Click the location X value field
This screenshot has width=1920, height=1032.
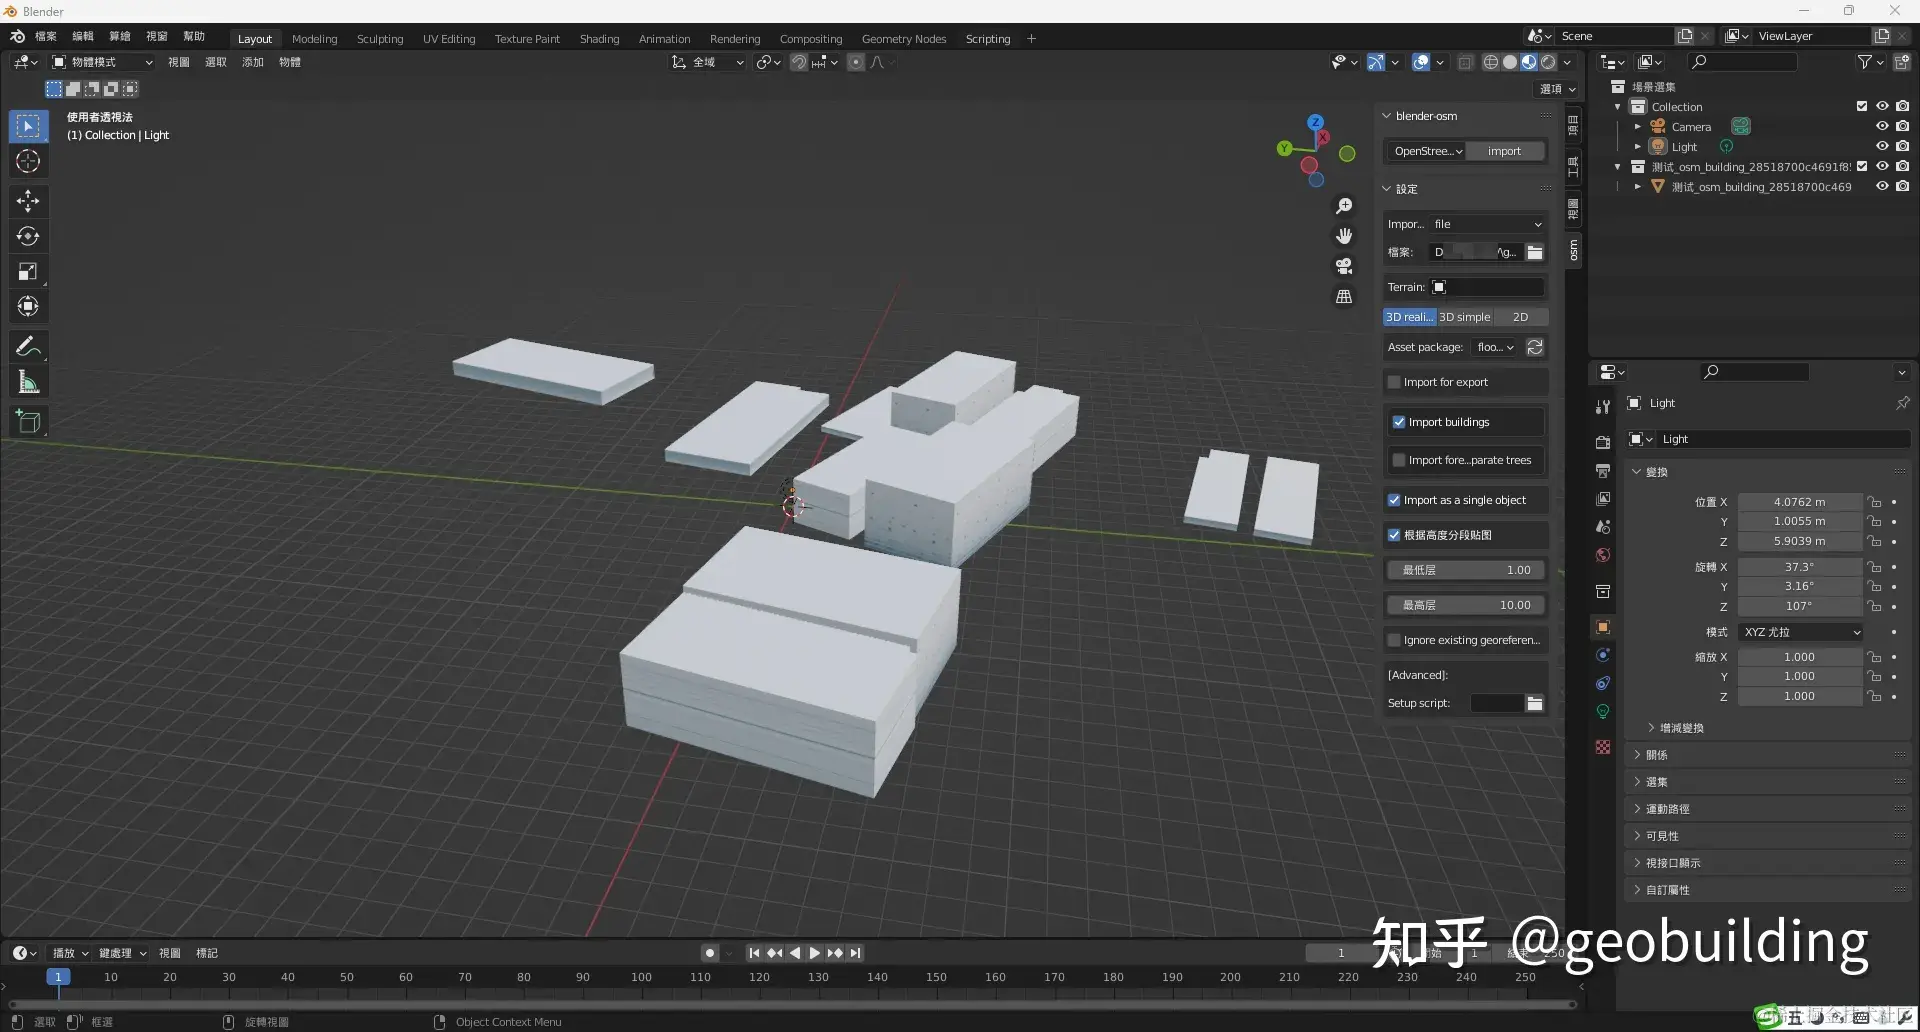[1799, 502]
